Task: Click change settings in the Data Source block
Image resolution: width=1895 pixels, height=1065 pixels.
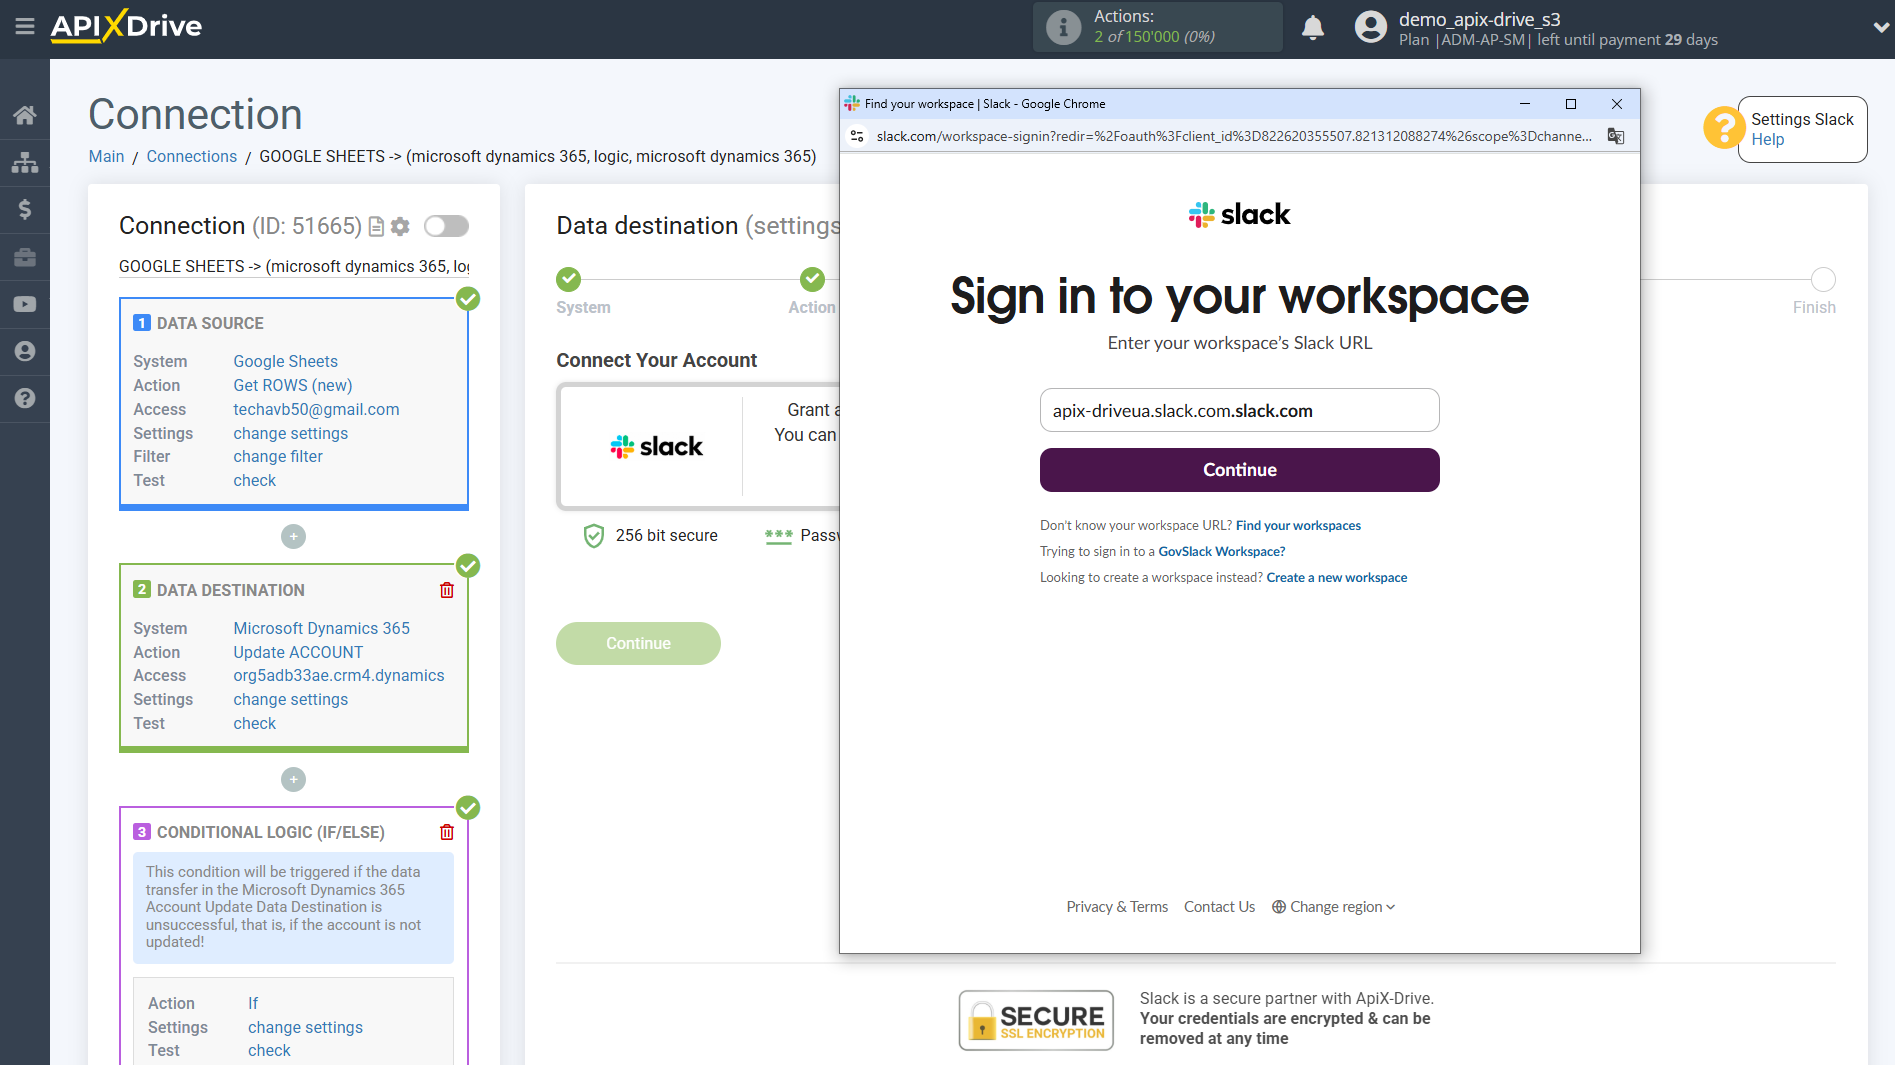Action: [x=290, y=433]
